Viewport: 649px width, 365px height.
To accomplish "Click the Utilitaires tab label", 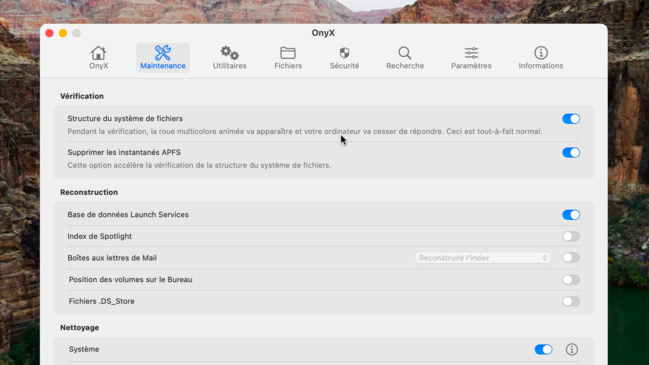I will (x=229, y=66).
